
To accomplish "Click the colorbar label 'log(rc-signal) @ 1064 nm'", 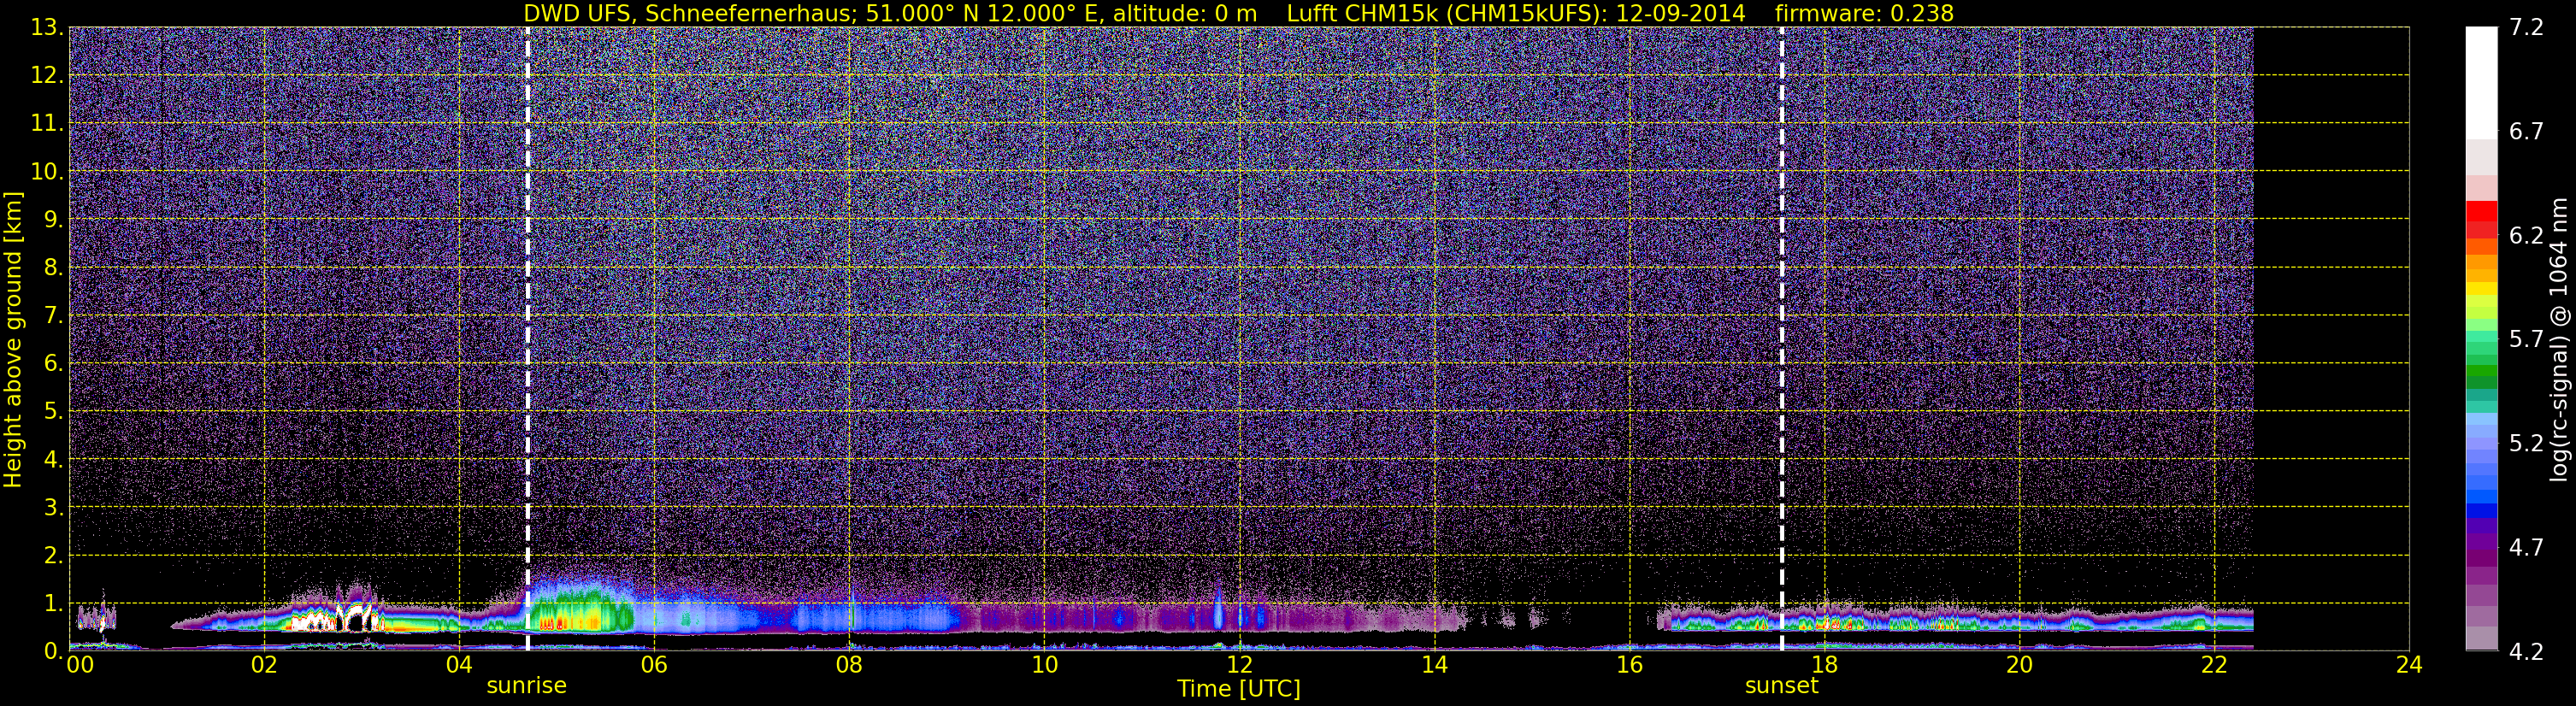I will (2558, 339).
